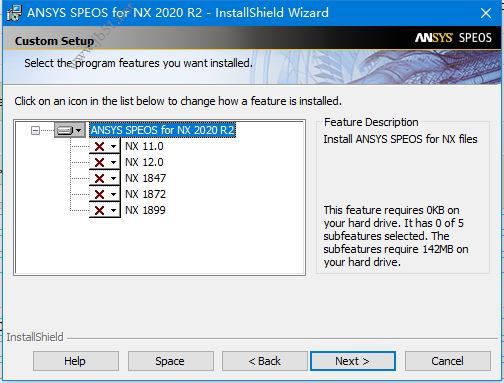Screen dimensions: 504x383
Task: Select the NX 1899 subfeature label
Action: (x=145, y=210)
